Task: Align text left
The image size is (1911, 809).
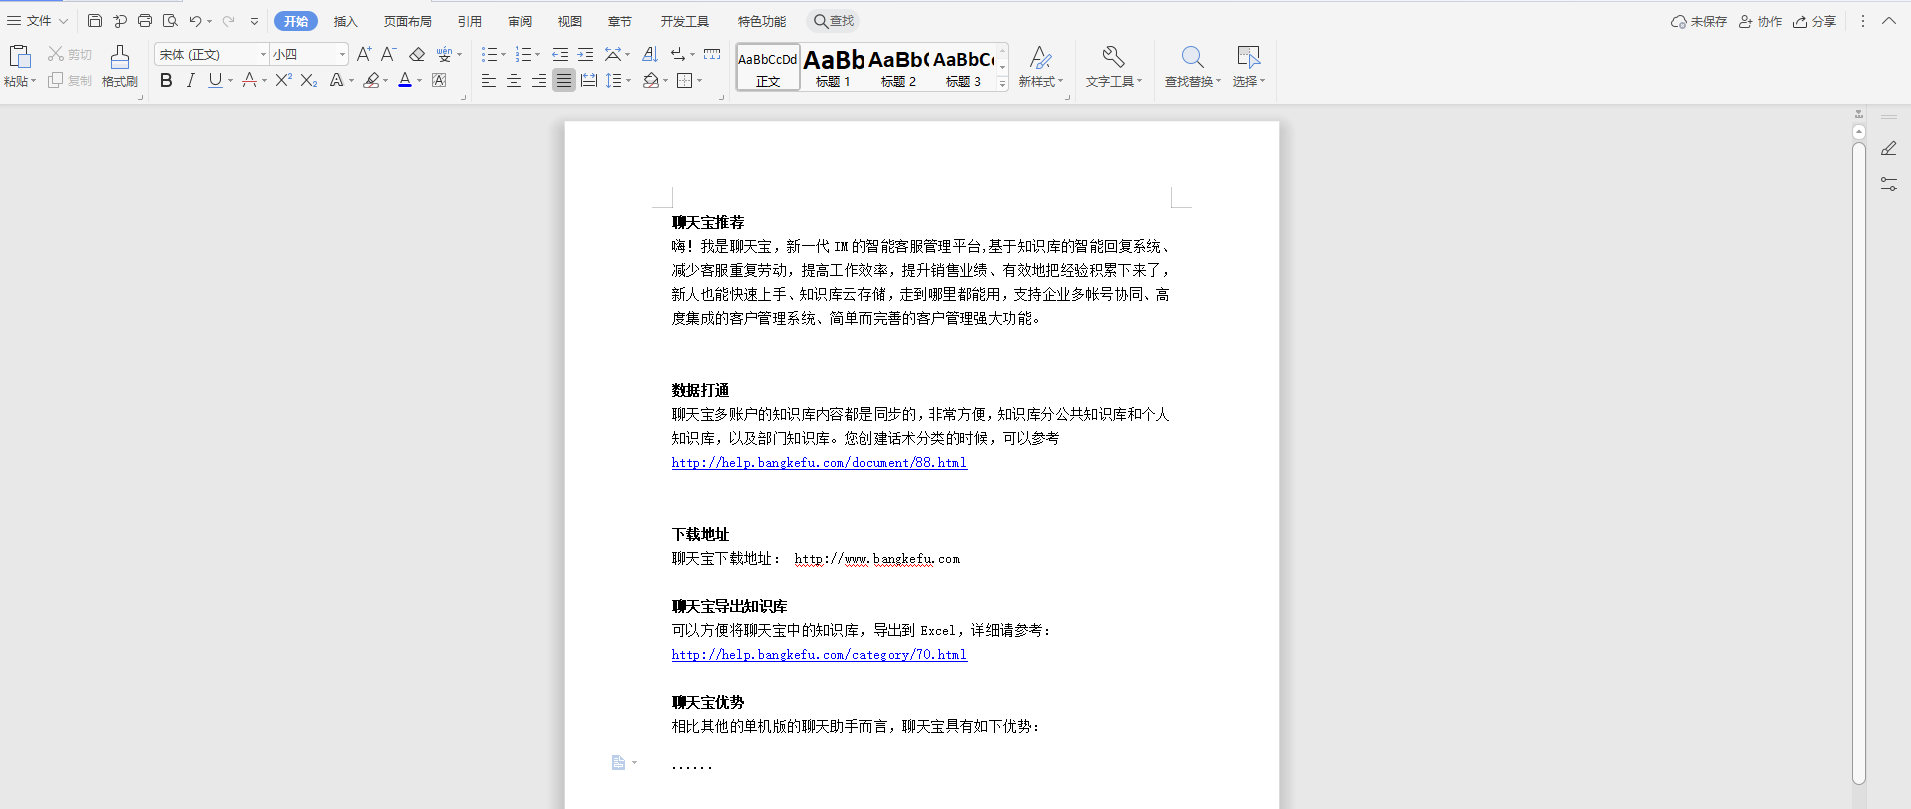Action: click(x=489, y=80)
